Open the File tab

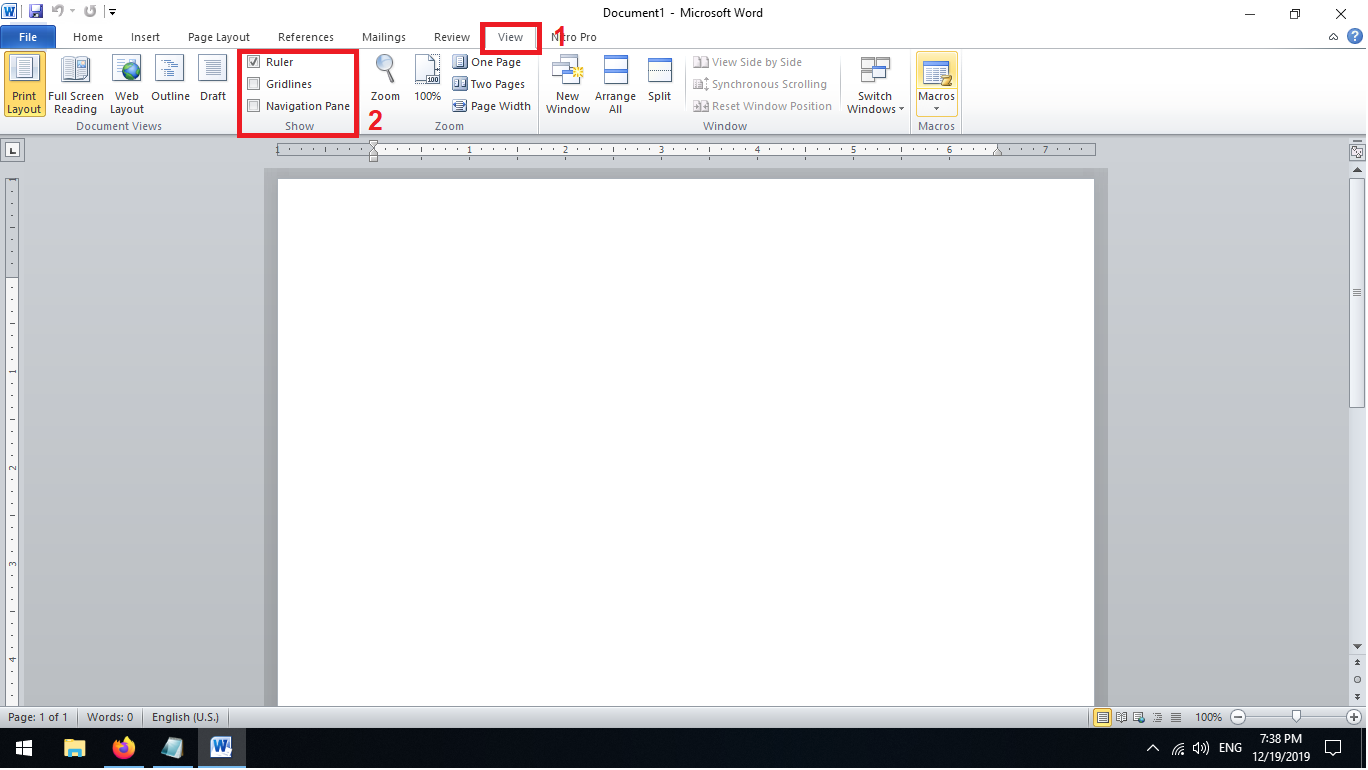pos(28,37)
